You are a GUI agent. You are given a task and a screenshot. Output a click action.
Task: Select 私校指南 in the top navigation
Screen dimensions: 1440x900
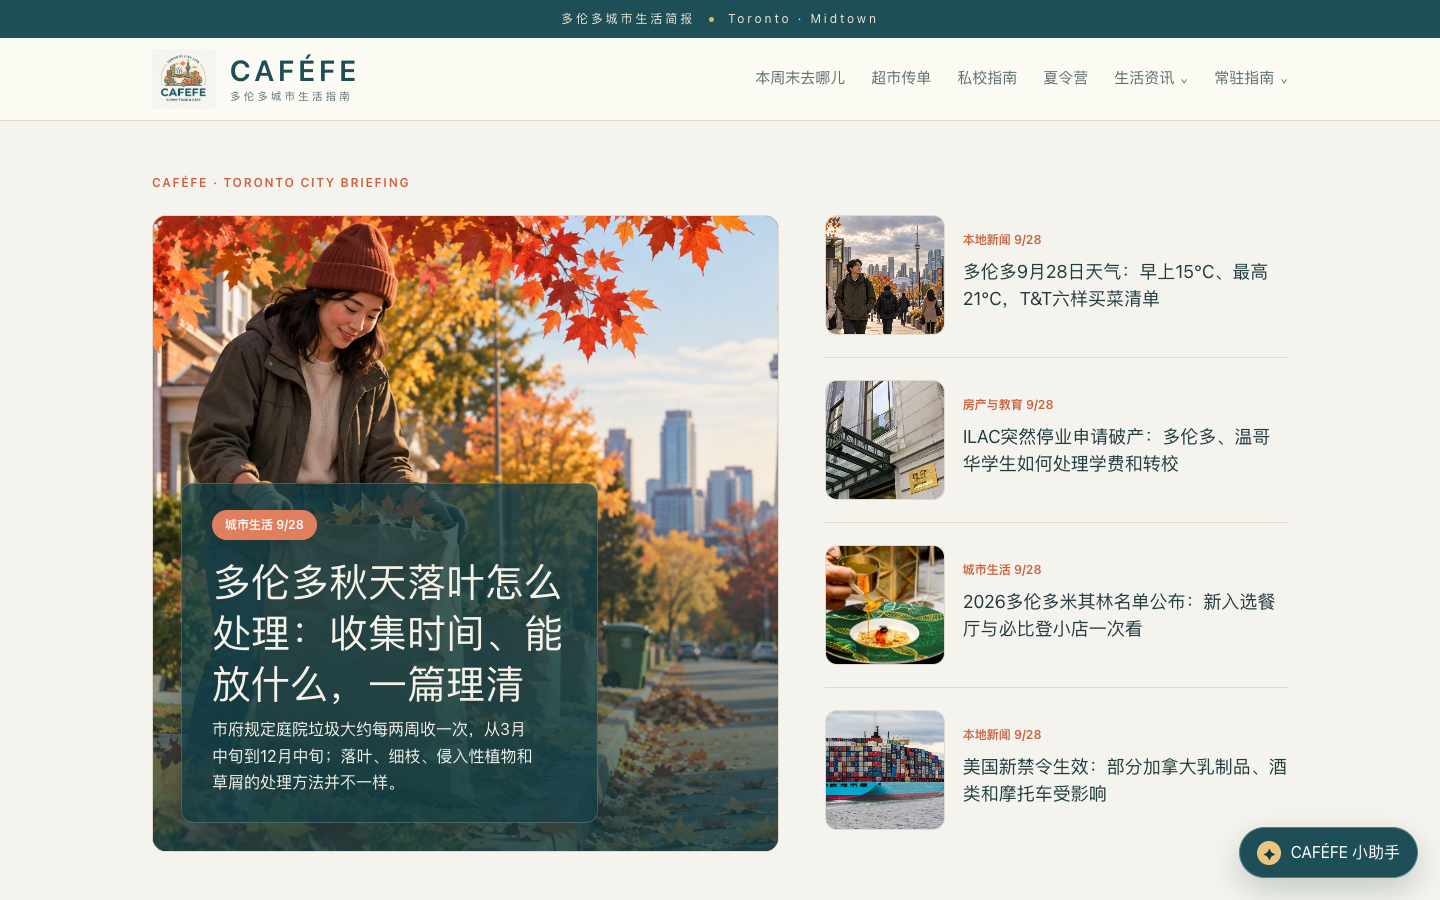[x=987, y=78]
